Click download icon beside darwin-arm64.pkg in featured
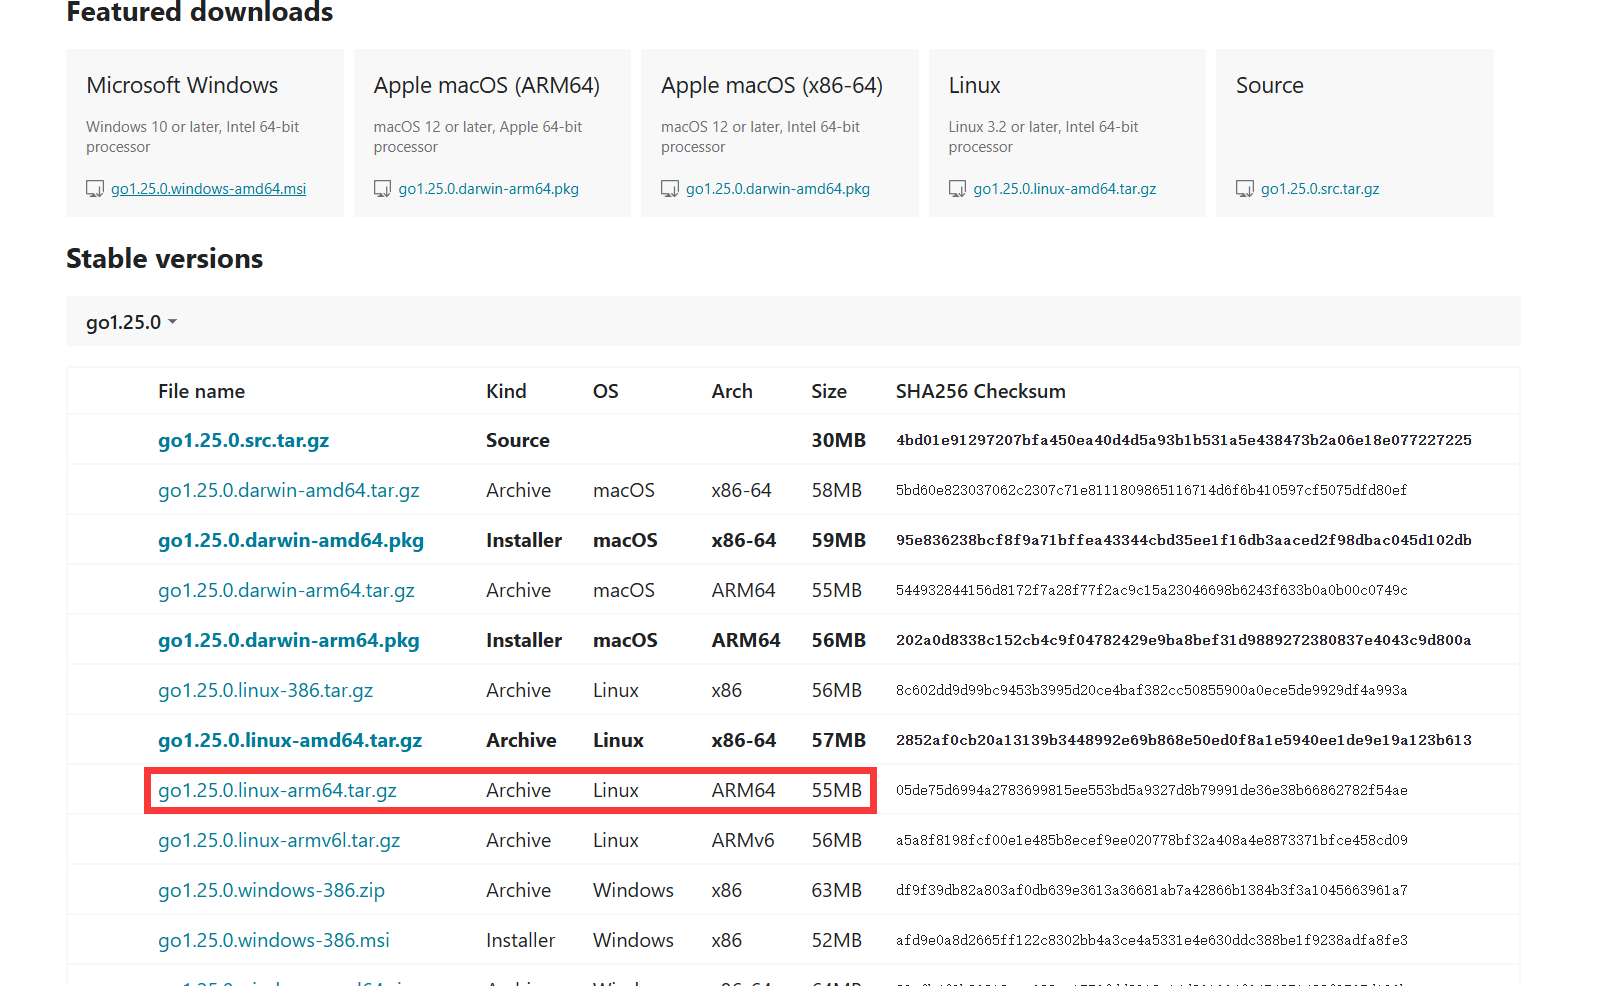 [x=382, y=189]
